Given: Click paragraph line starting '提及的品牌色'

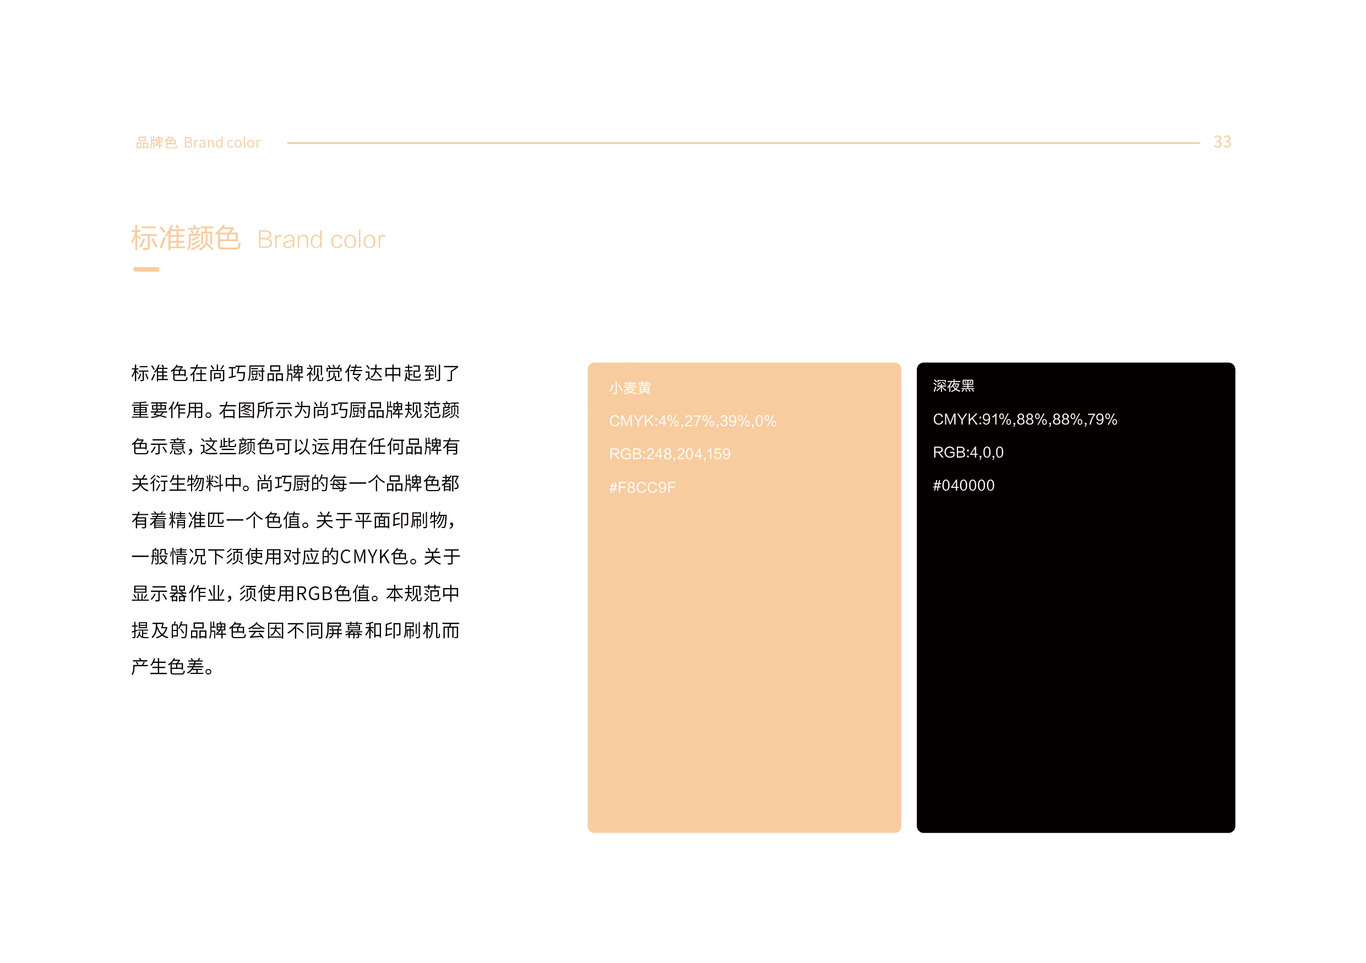Looking at the screenshot, I should click(295, 630).
